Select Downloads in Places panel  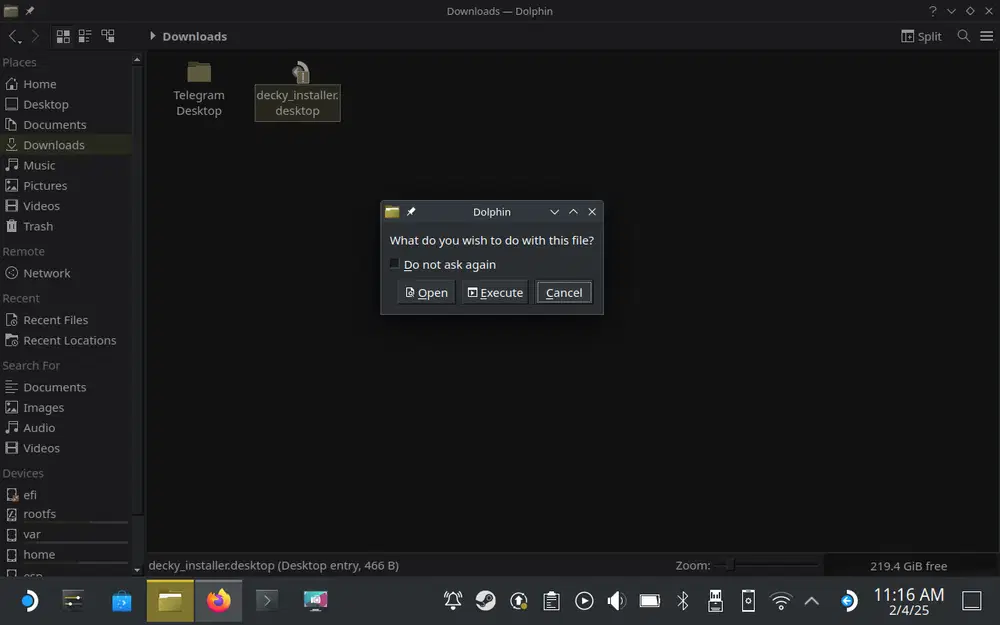pos(66,145)
